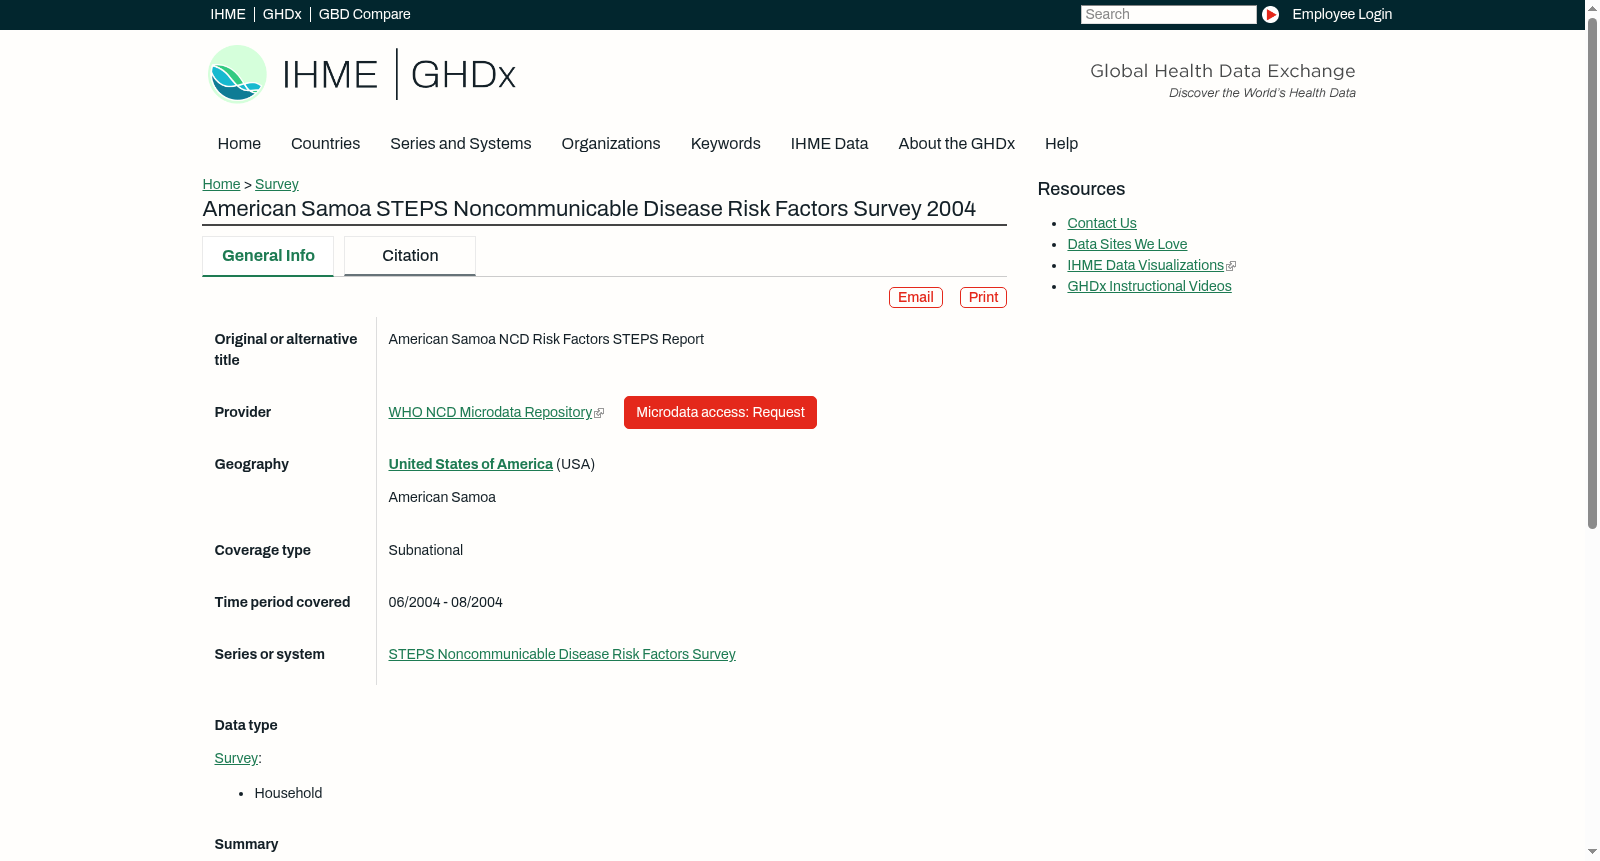This screenshot has width=1600, height=861.
Task: Click into the Search input field
Action: click(1168, 14)
